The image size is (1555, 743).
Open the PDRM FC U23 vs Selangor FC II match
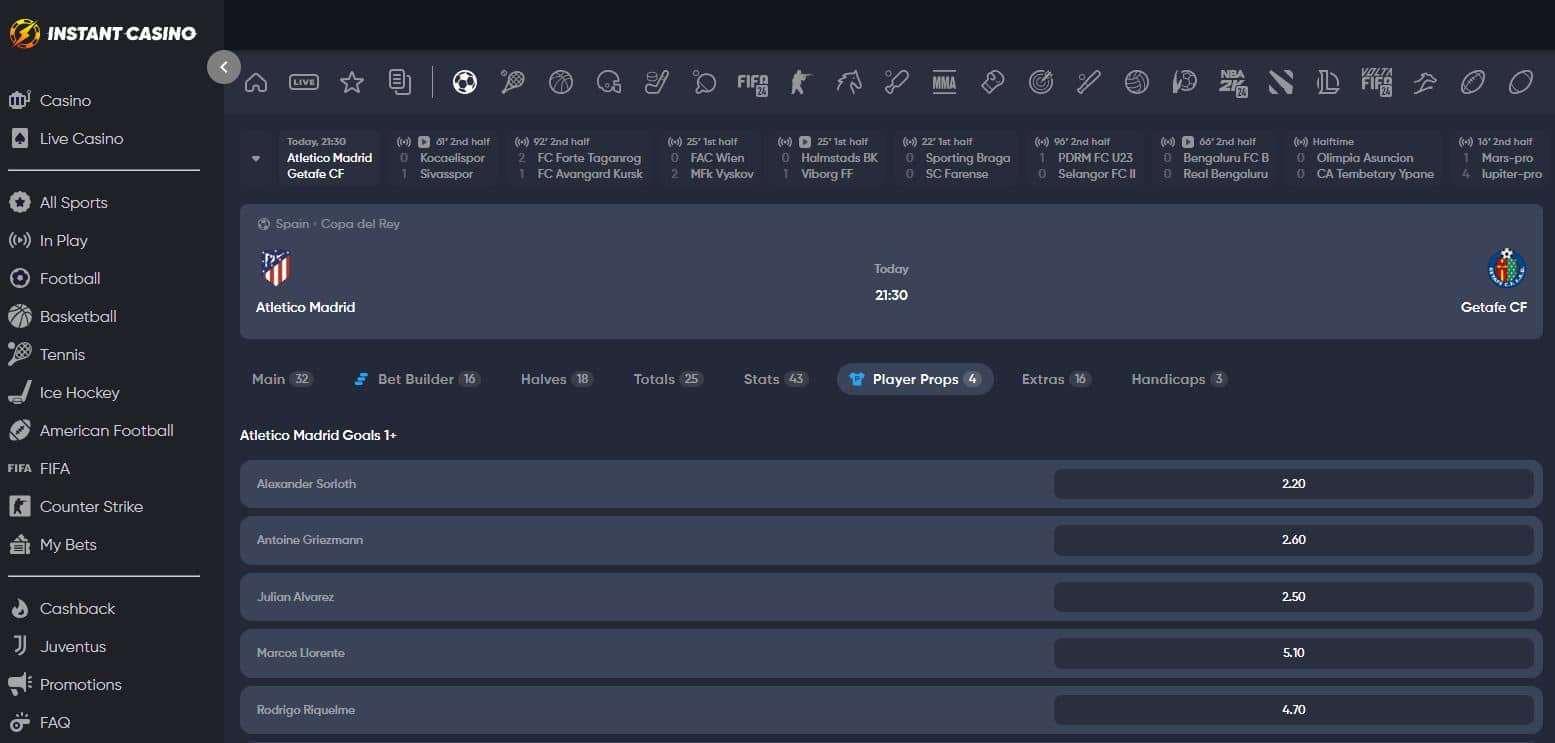(x=1085, y=158)
